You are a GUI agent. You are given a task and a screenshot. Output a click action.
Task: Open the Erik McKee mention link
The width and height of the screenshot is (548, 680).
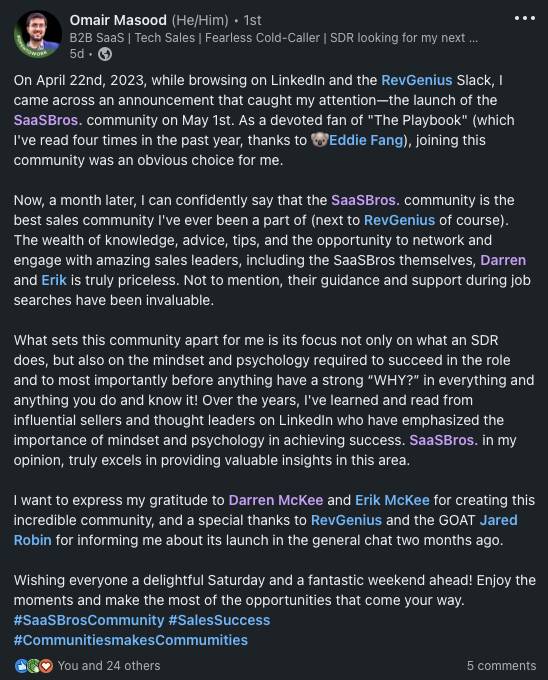point(392,500)
